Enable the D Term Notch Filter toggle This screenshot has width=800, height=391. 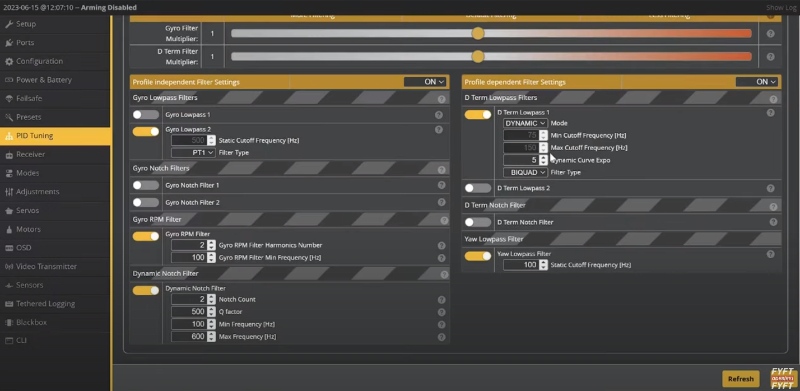pyautogui.click(x=478, y=223)
